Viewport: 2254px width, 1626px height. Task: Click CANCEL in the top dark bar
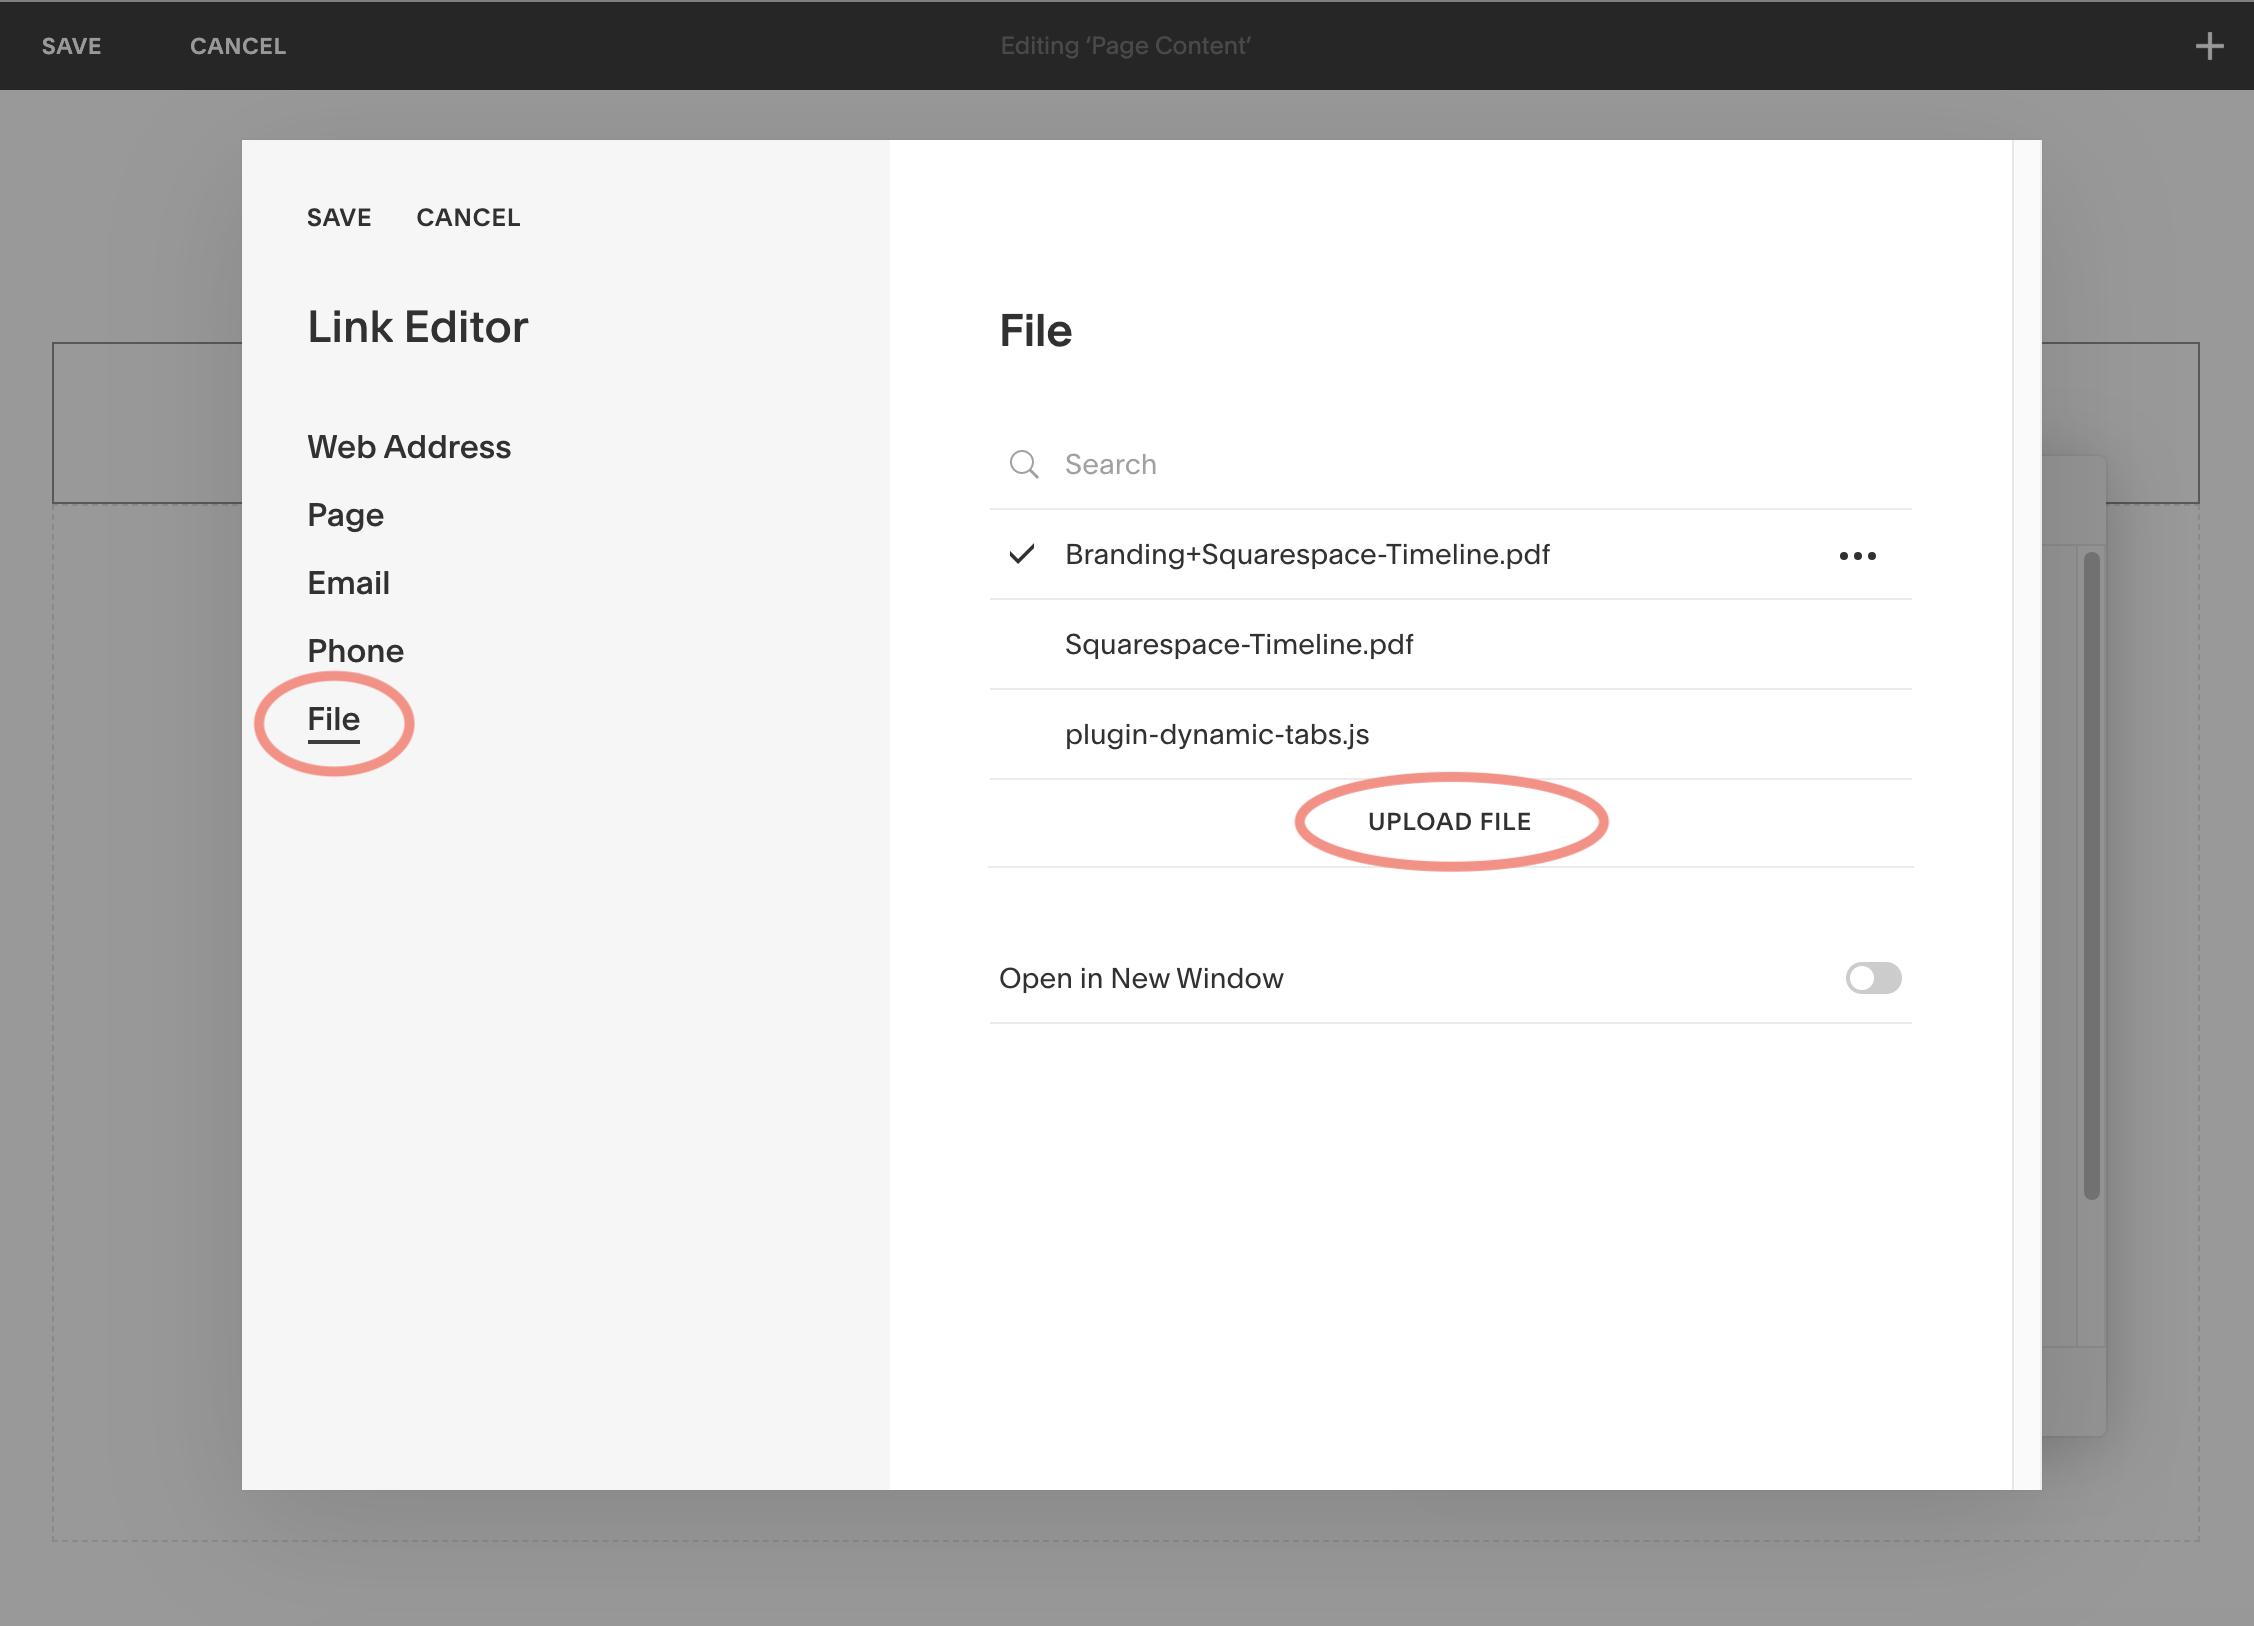[238, 46]
